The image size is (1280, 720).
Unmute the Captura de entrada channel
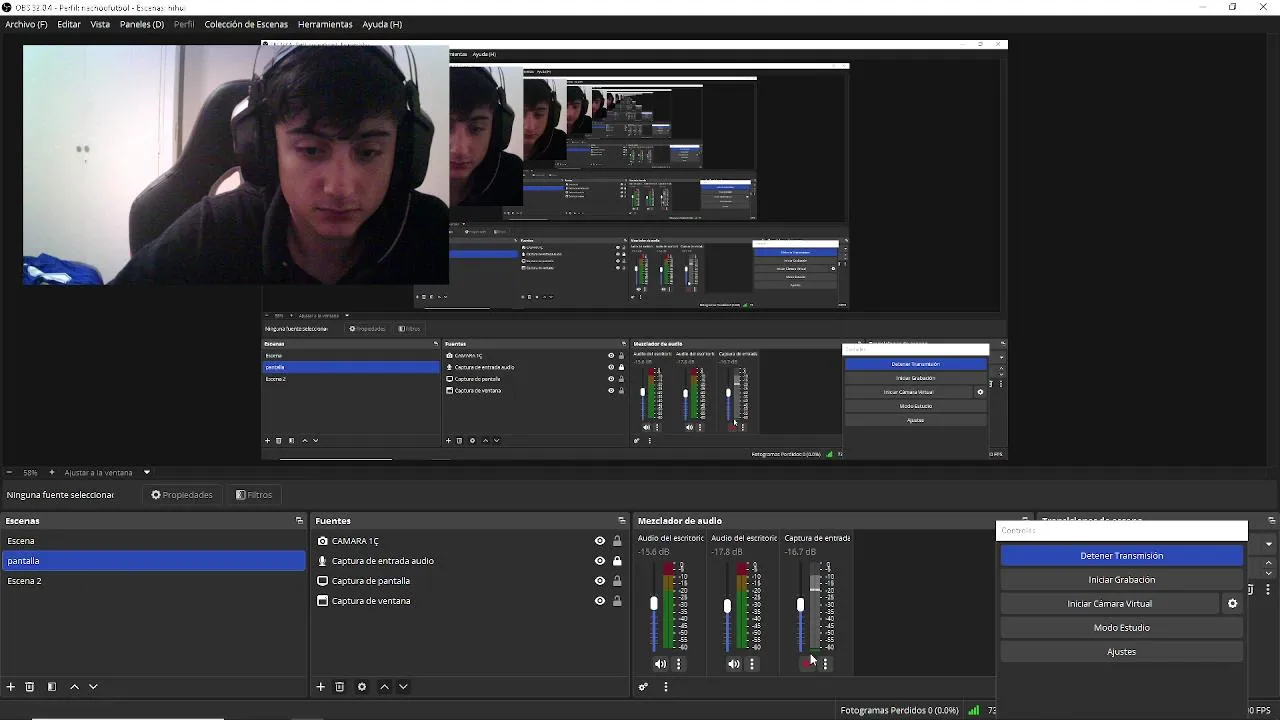coord(807,664)
